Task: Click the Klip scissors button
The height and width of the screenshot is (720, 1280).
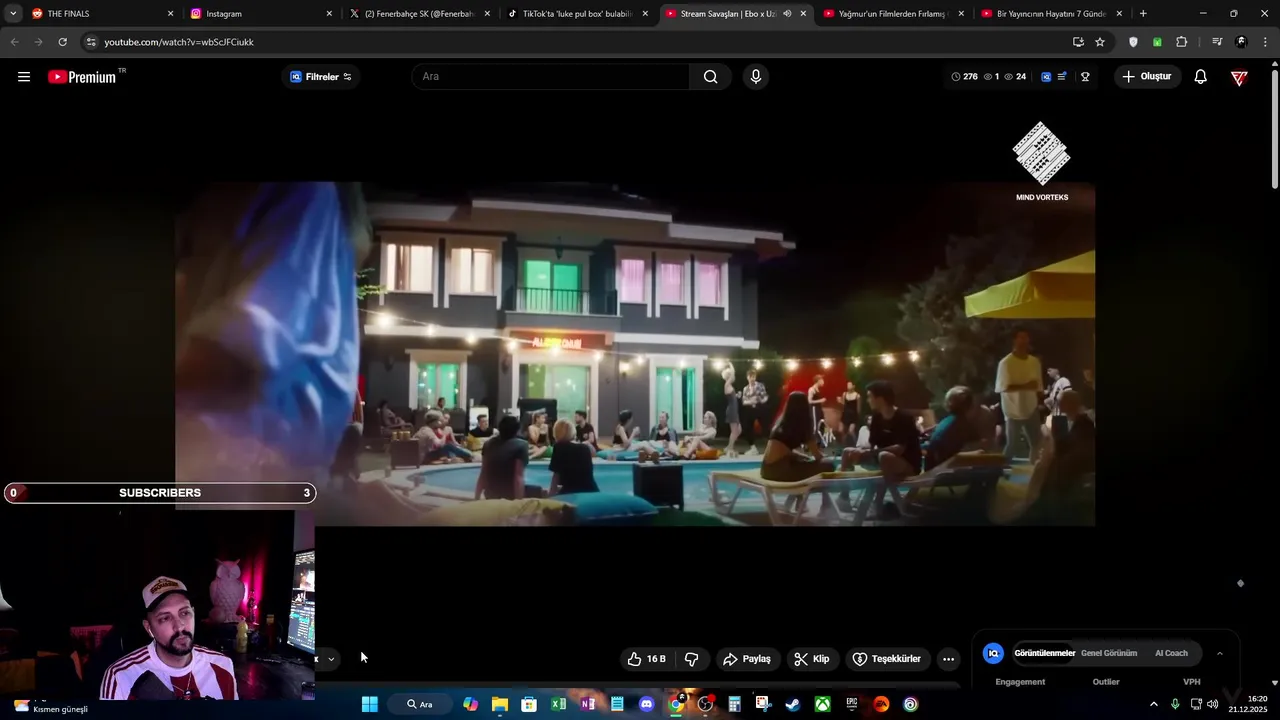Action: point(811,659)
